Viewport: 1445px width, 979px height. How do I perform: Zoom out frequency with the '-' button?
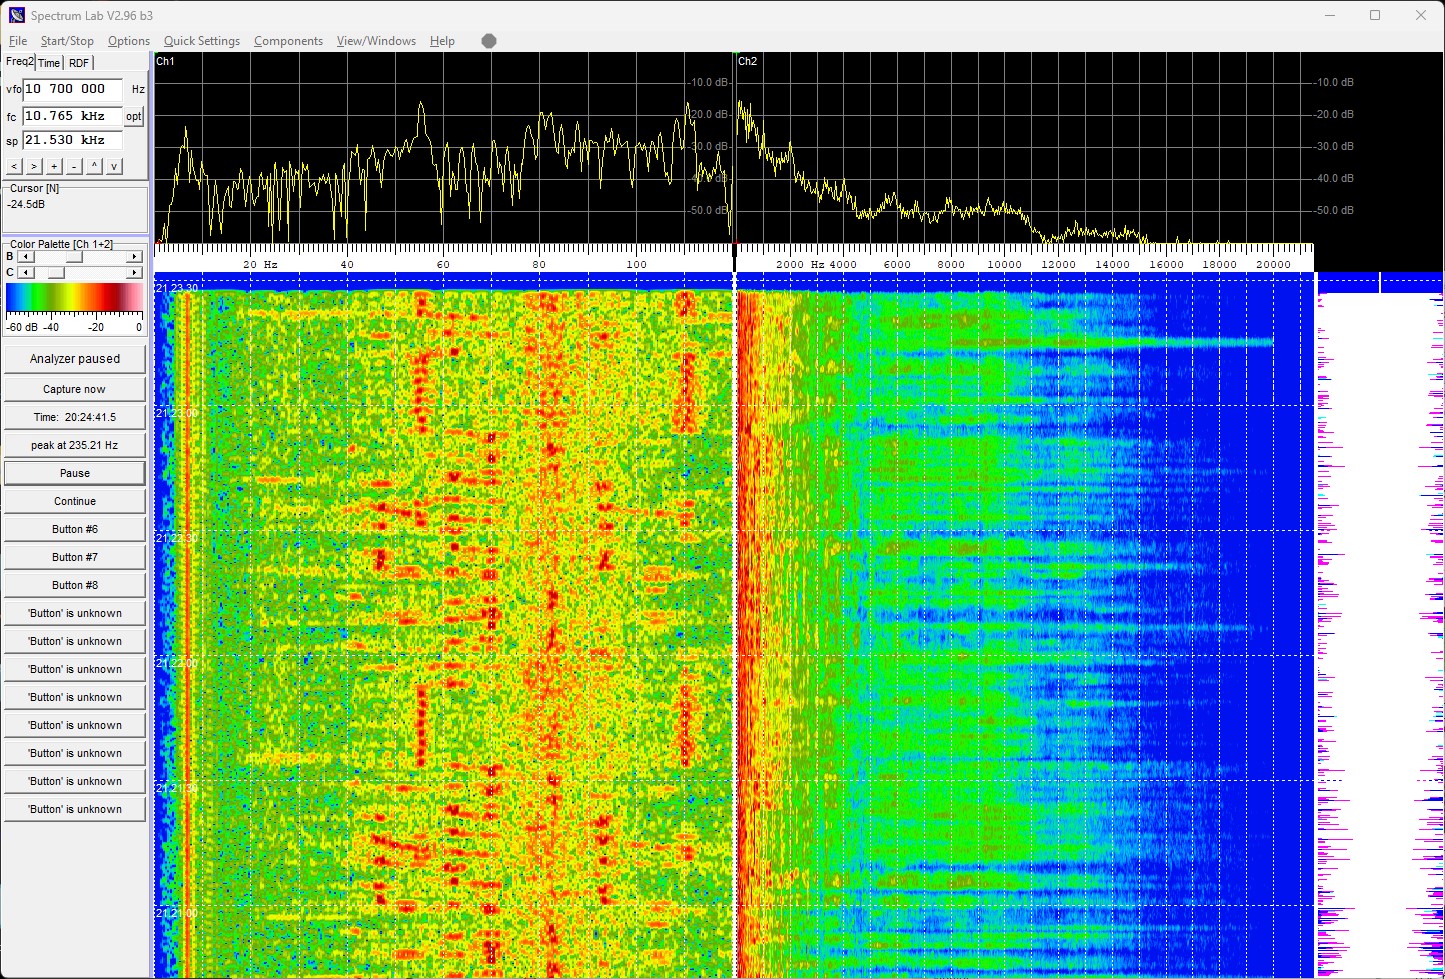[x=74, y=166]
